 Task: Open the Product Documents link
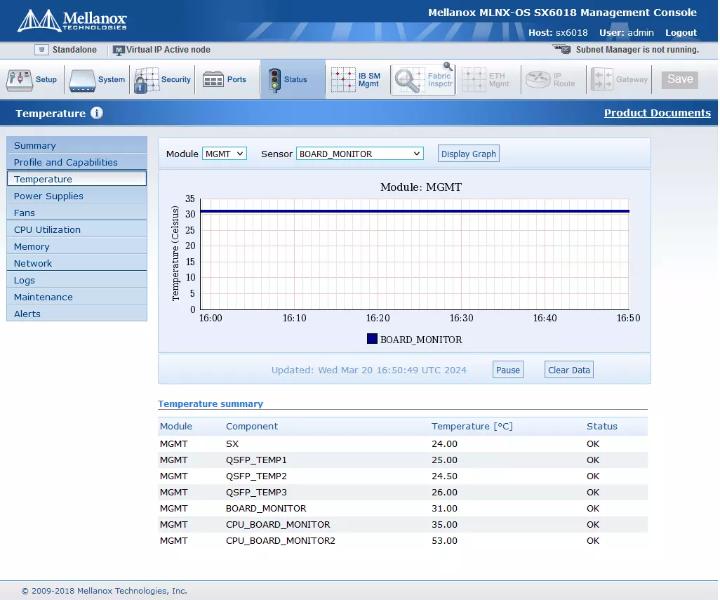[657, 113]
